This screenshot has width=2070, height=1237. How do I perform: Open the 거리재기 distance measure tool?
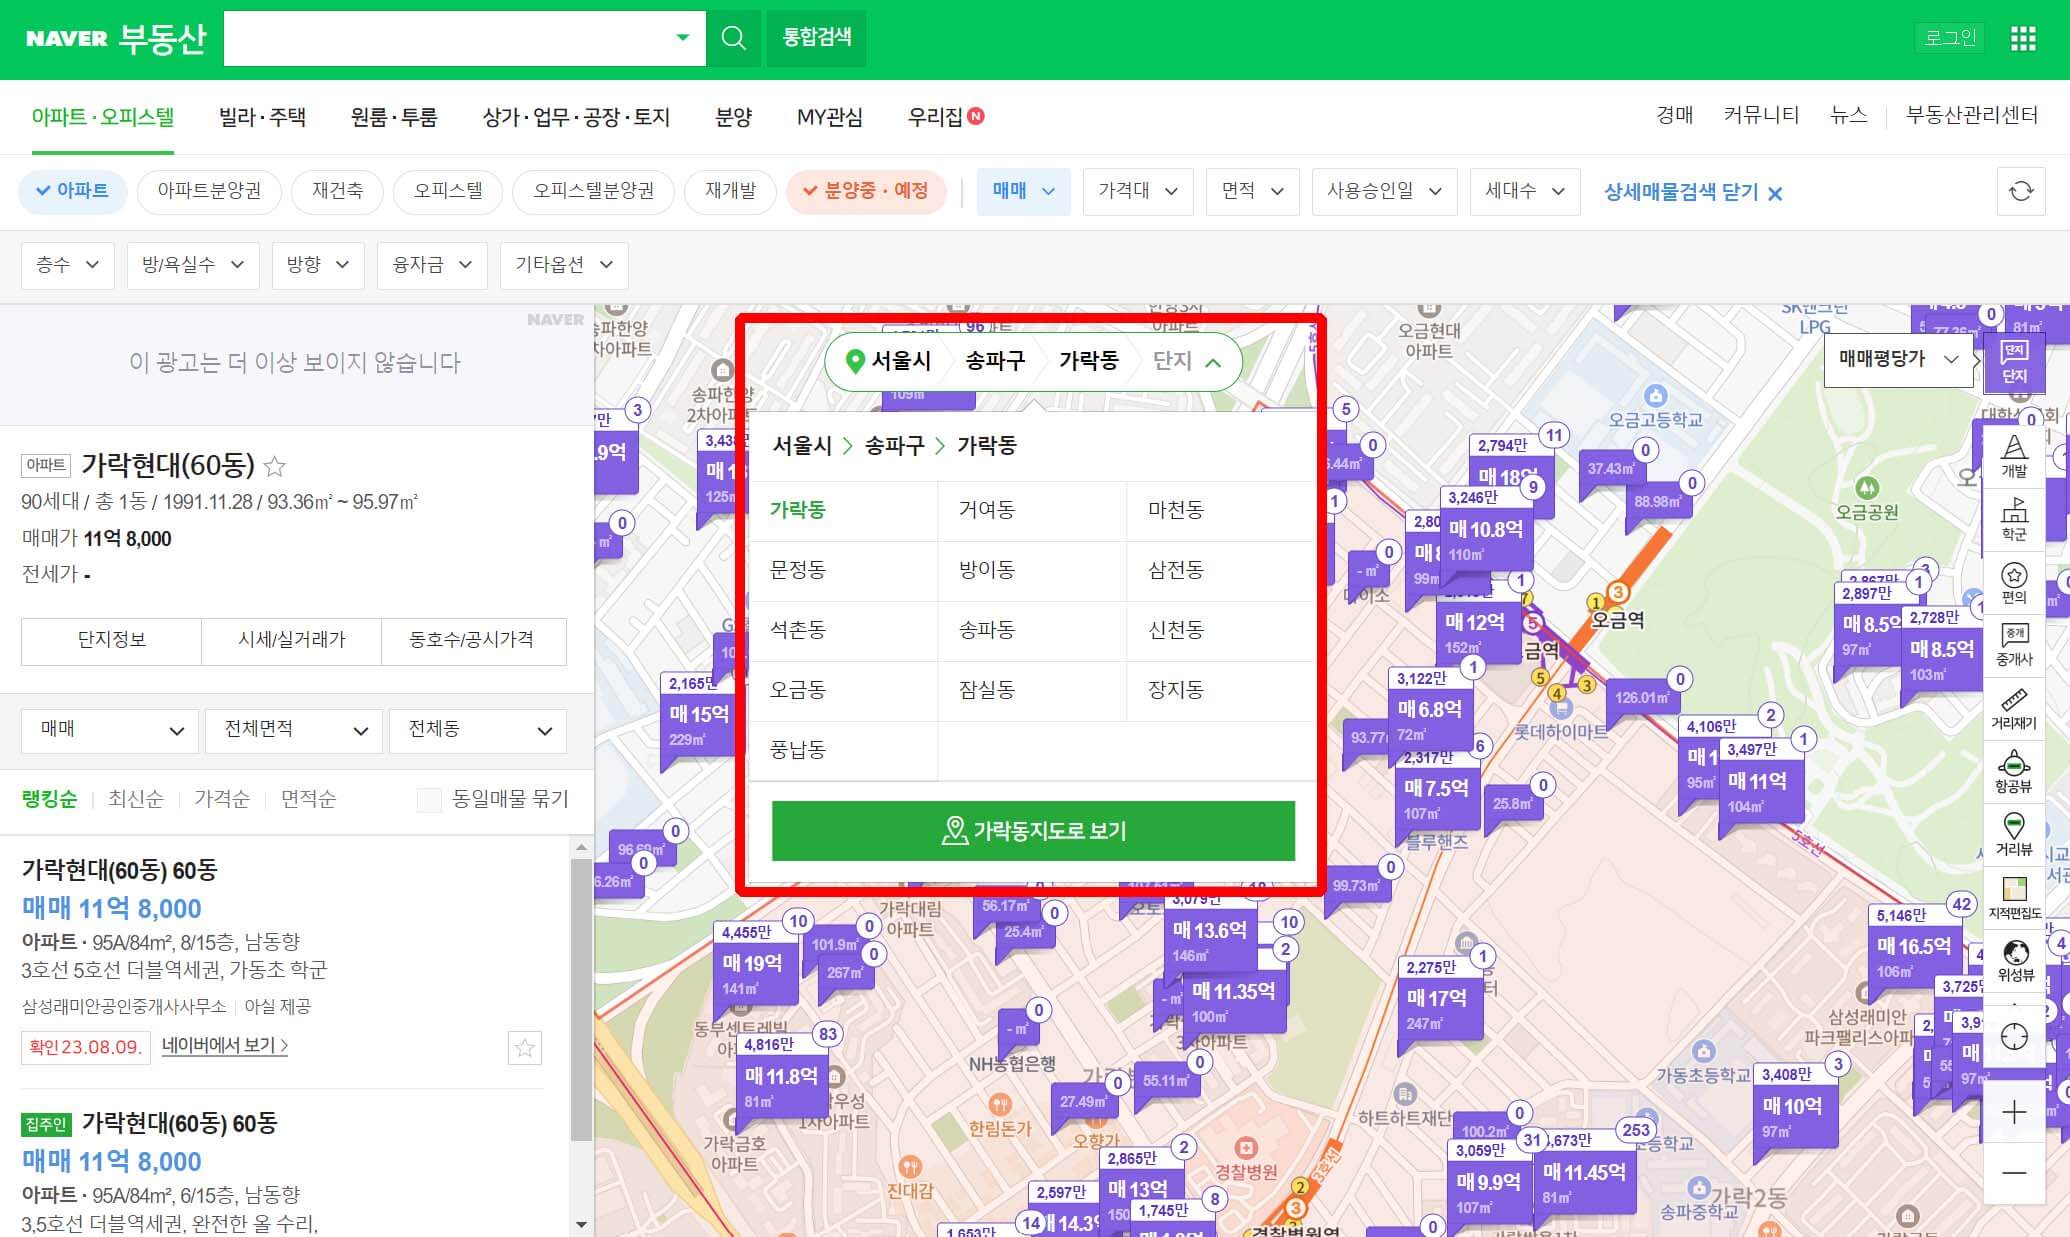[x=2013, y=708]
